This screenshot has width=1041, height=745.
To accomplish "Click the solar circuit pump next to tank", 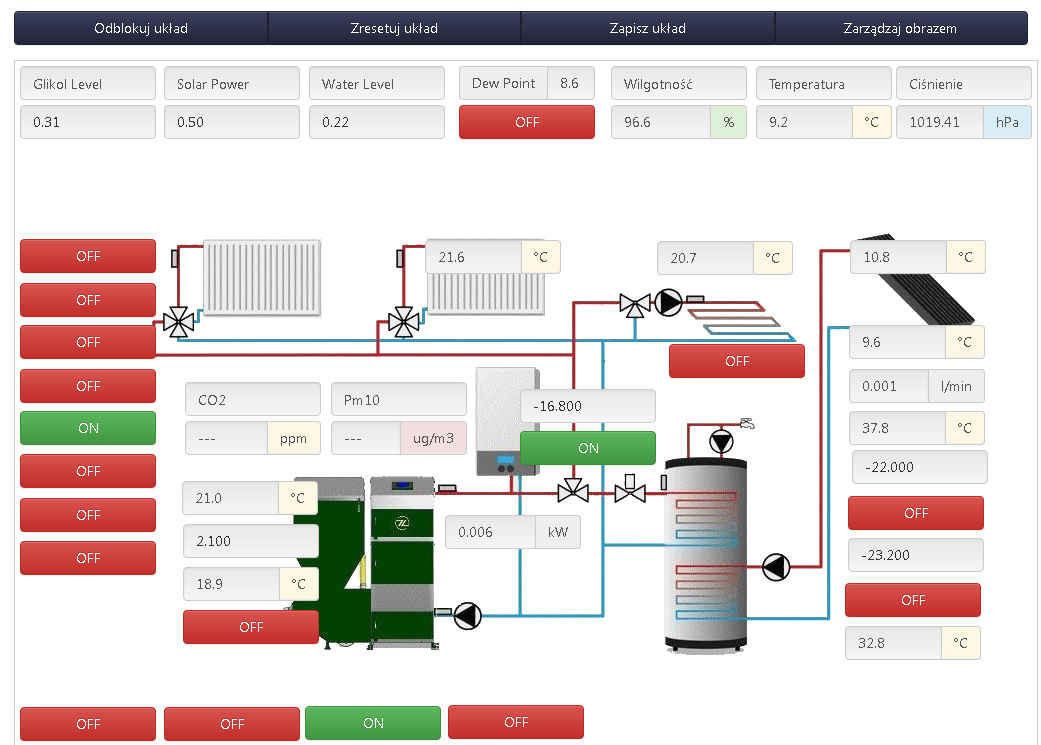I will click(x=775, y=567).
